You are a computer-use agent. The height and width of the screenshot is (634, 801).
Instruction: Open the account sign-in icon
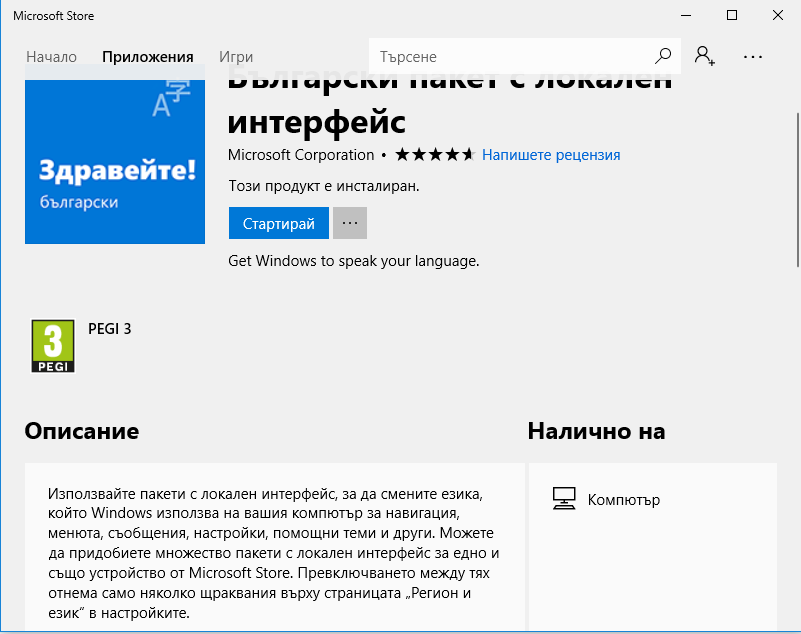(704, 56)
